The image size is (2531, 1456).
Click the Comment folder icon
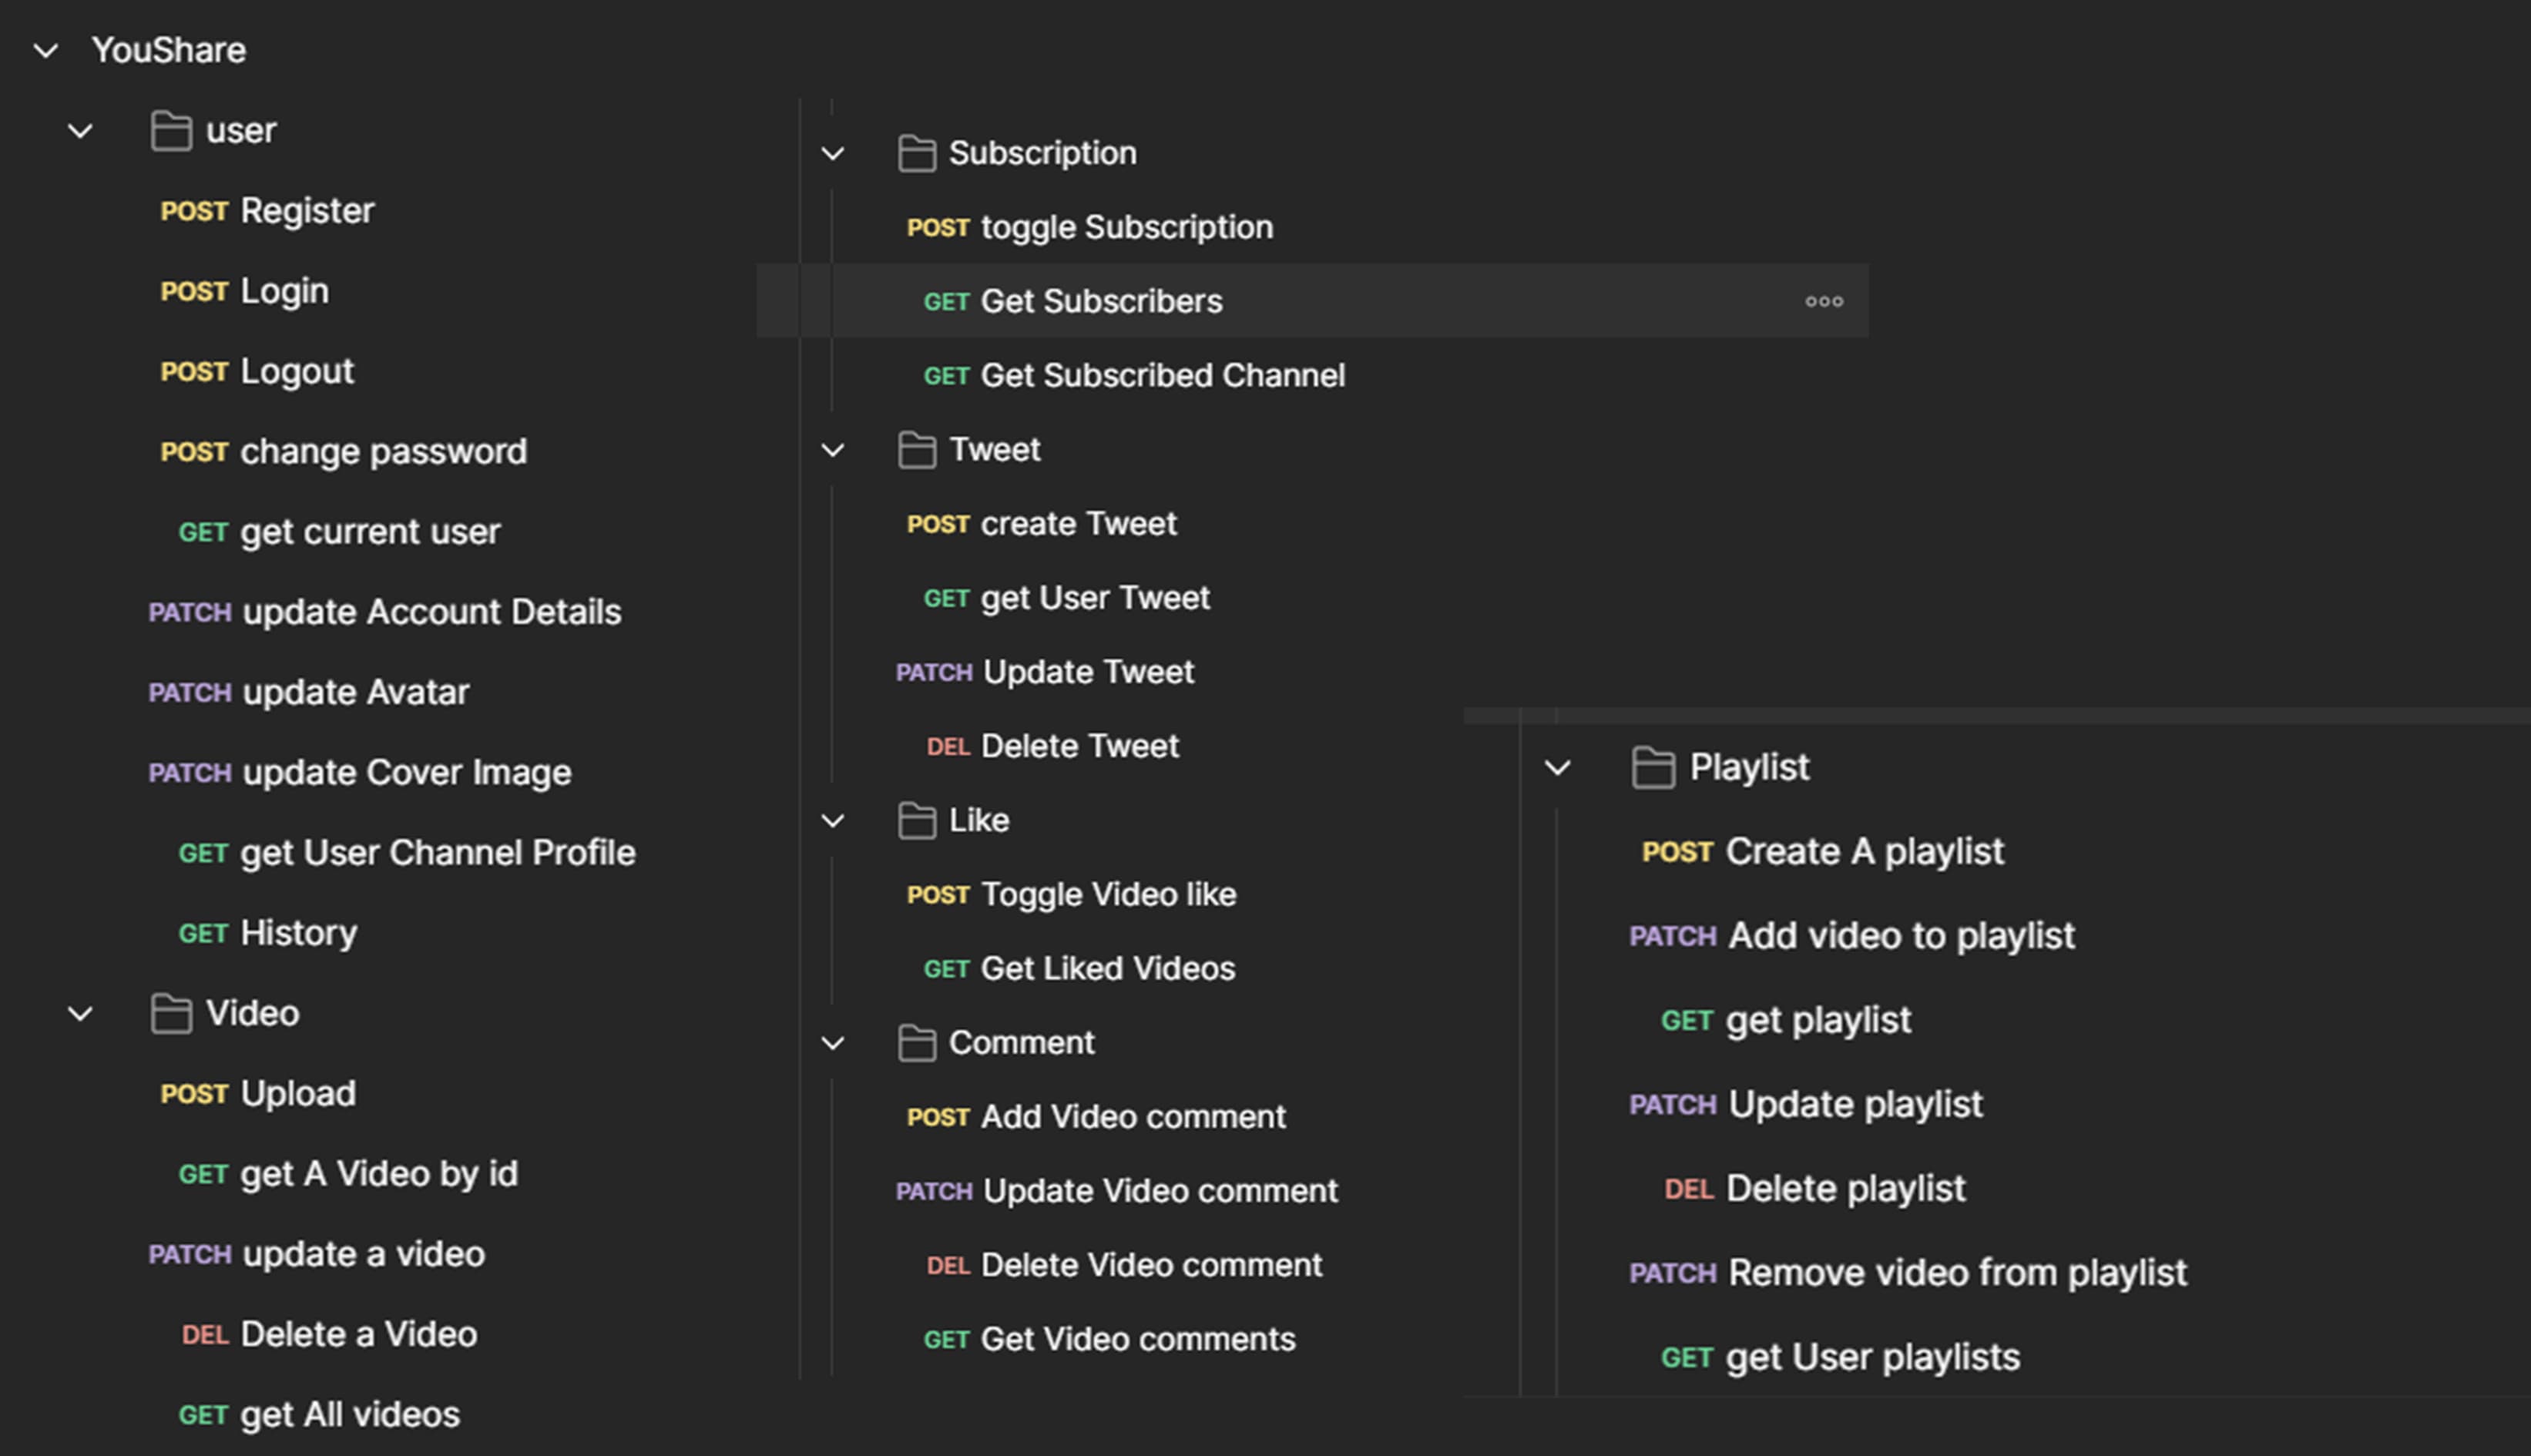coord(916,1043)
